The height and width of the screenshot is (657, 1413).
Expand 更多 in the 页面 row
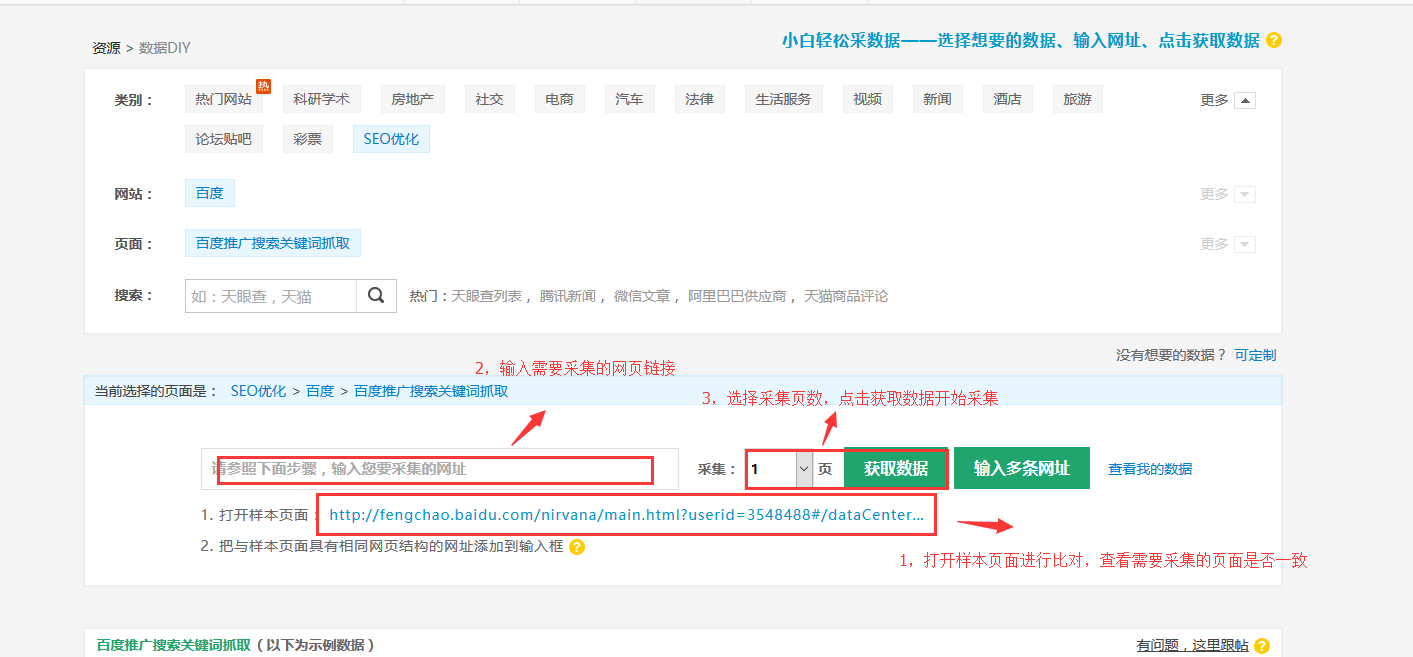[1244, 244]
